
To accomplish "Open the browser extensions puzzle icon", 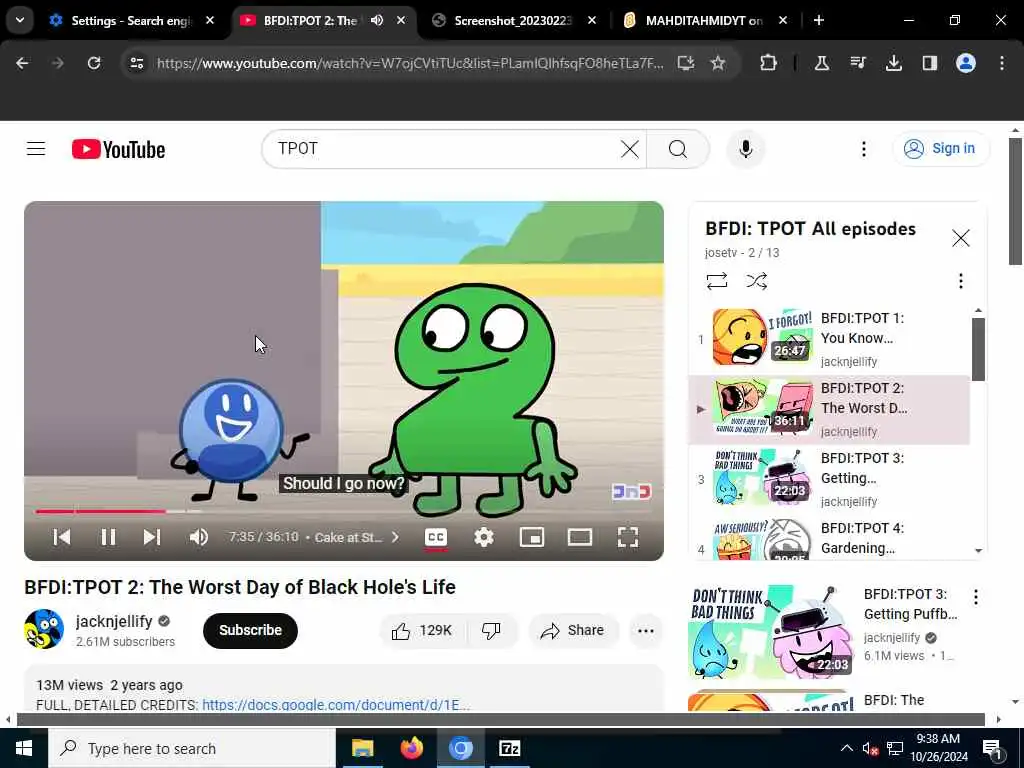I will point(769,63).
